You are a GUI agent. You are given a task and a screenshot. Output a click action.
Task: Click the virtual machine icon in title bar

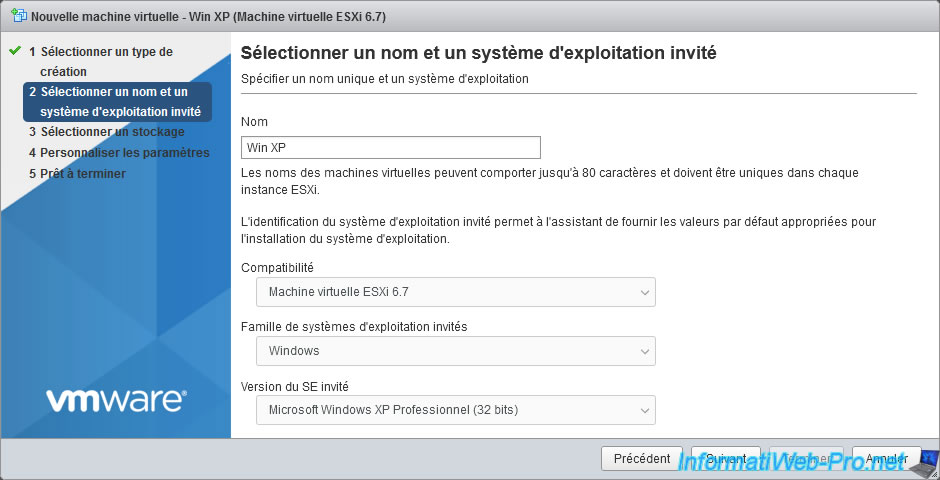16,17
